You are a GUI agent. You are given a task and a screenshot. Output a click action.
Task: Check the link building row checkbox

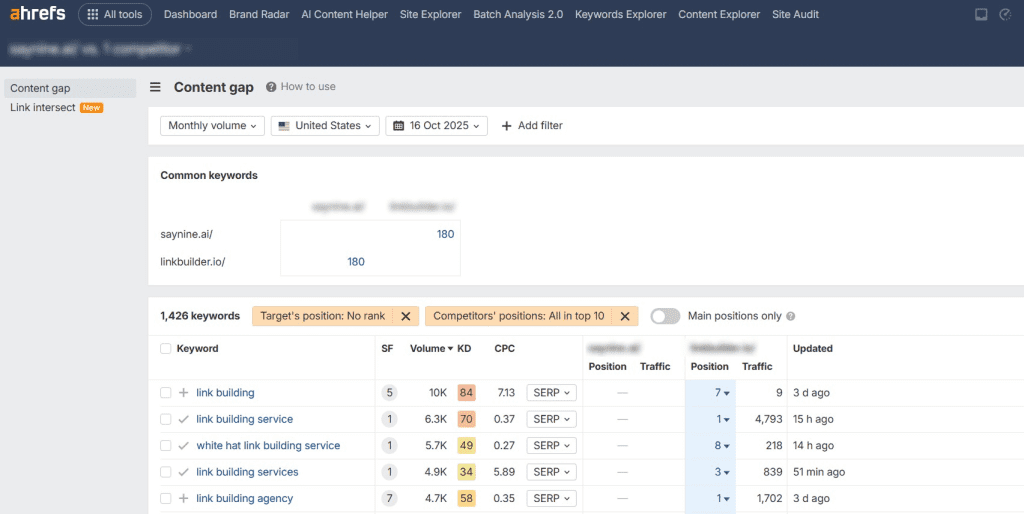click(165, 393)
